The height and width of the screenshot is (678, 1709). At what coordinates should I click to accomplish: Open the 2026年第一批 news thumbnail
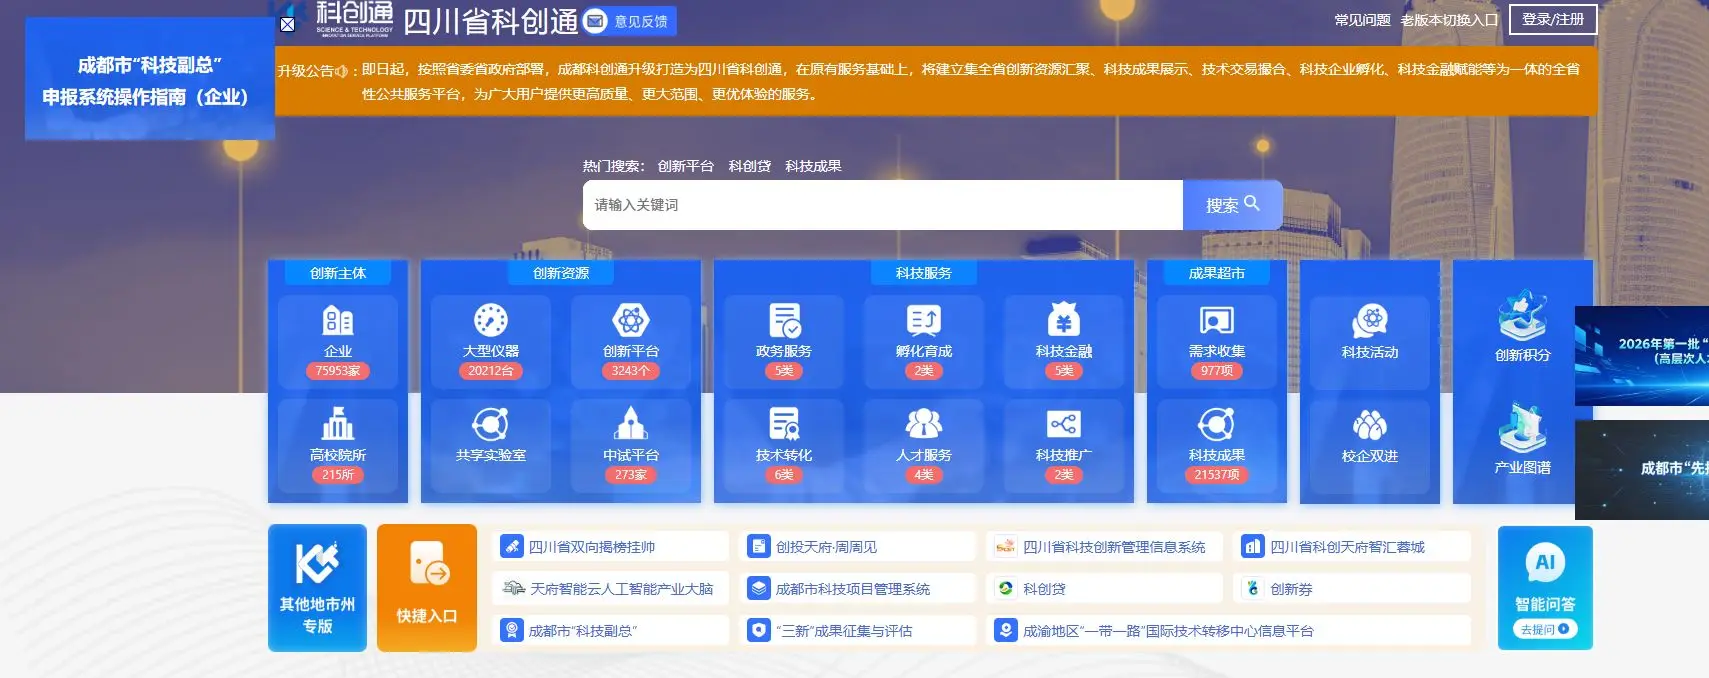coord(1642,356)
